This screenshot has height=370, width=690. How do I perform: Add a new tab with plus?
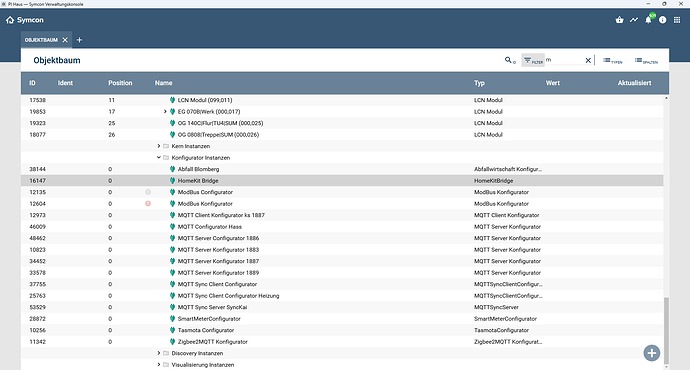79,40
